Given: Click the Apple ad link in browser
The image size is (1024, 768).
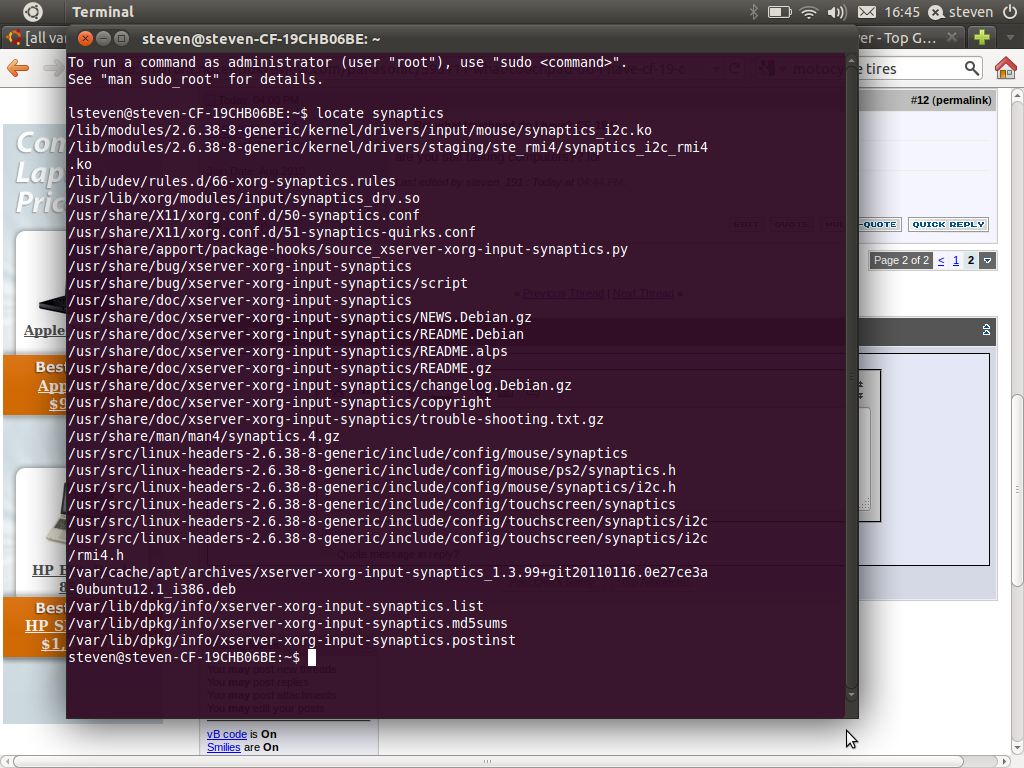Looking at the screenshot, I should coord(44,330).
